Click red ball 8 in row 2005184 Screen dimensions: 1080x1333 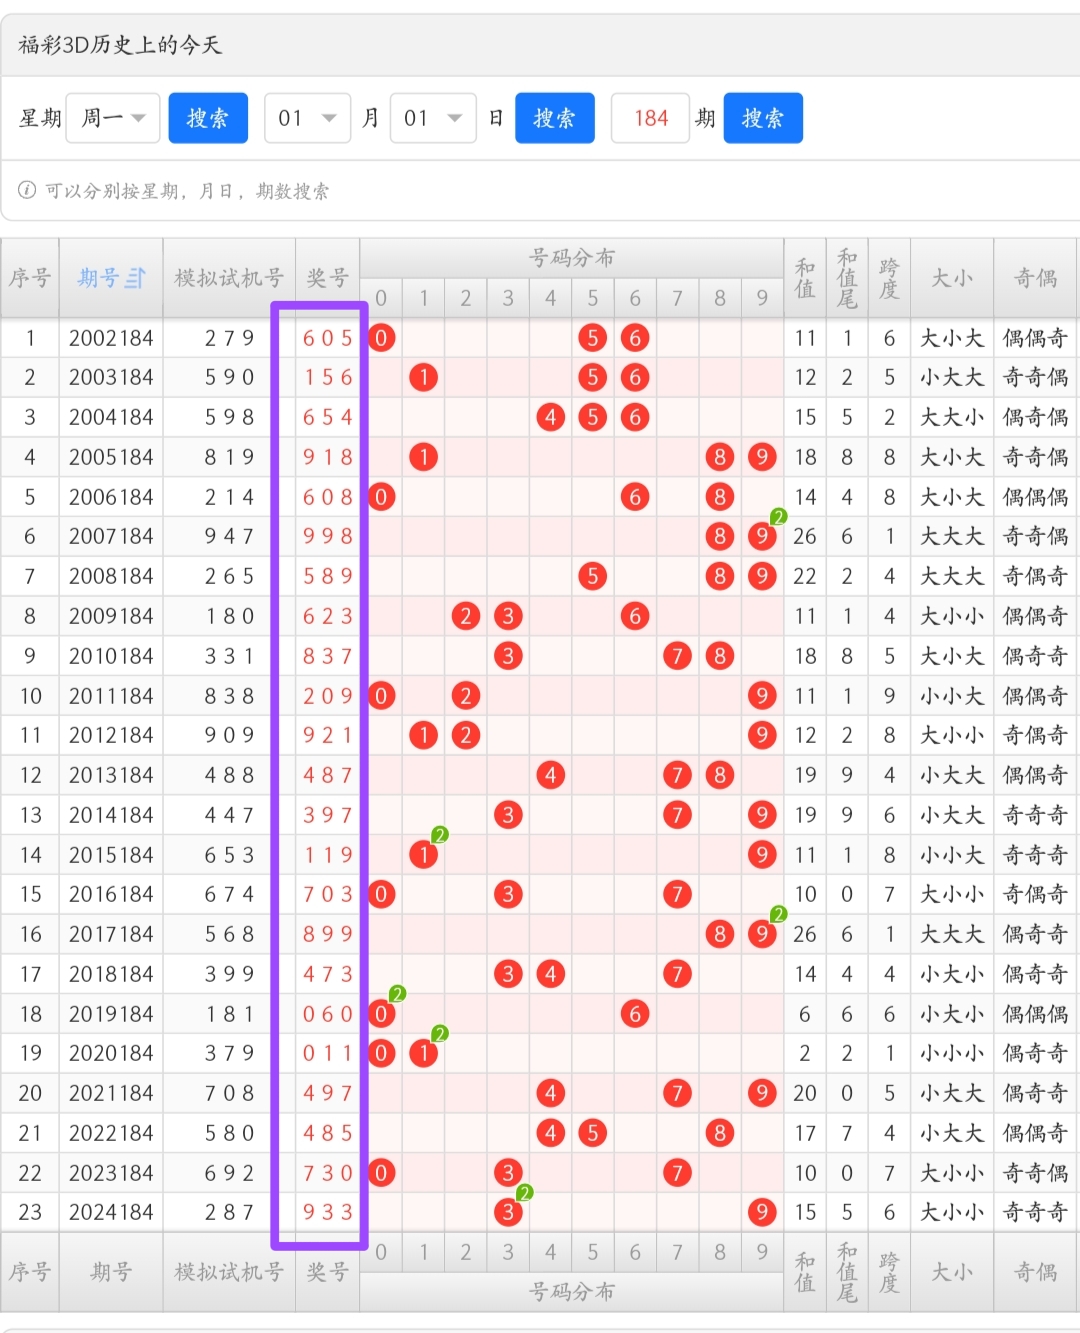click(x=720, y=457)
